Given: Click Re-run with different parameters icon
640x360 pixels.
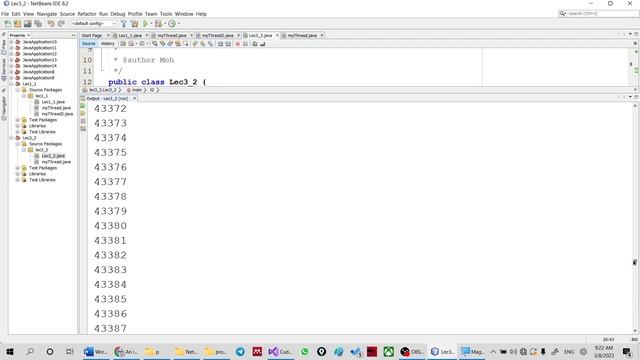Looking at the screenshot, I should (83, 113).
